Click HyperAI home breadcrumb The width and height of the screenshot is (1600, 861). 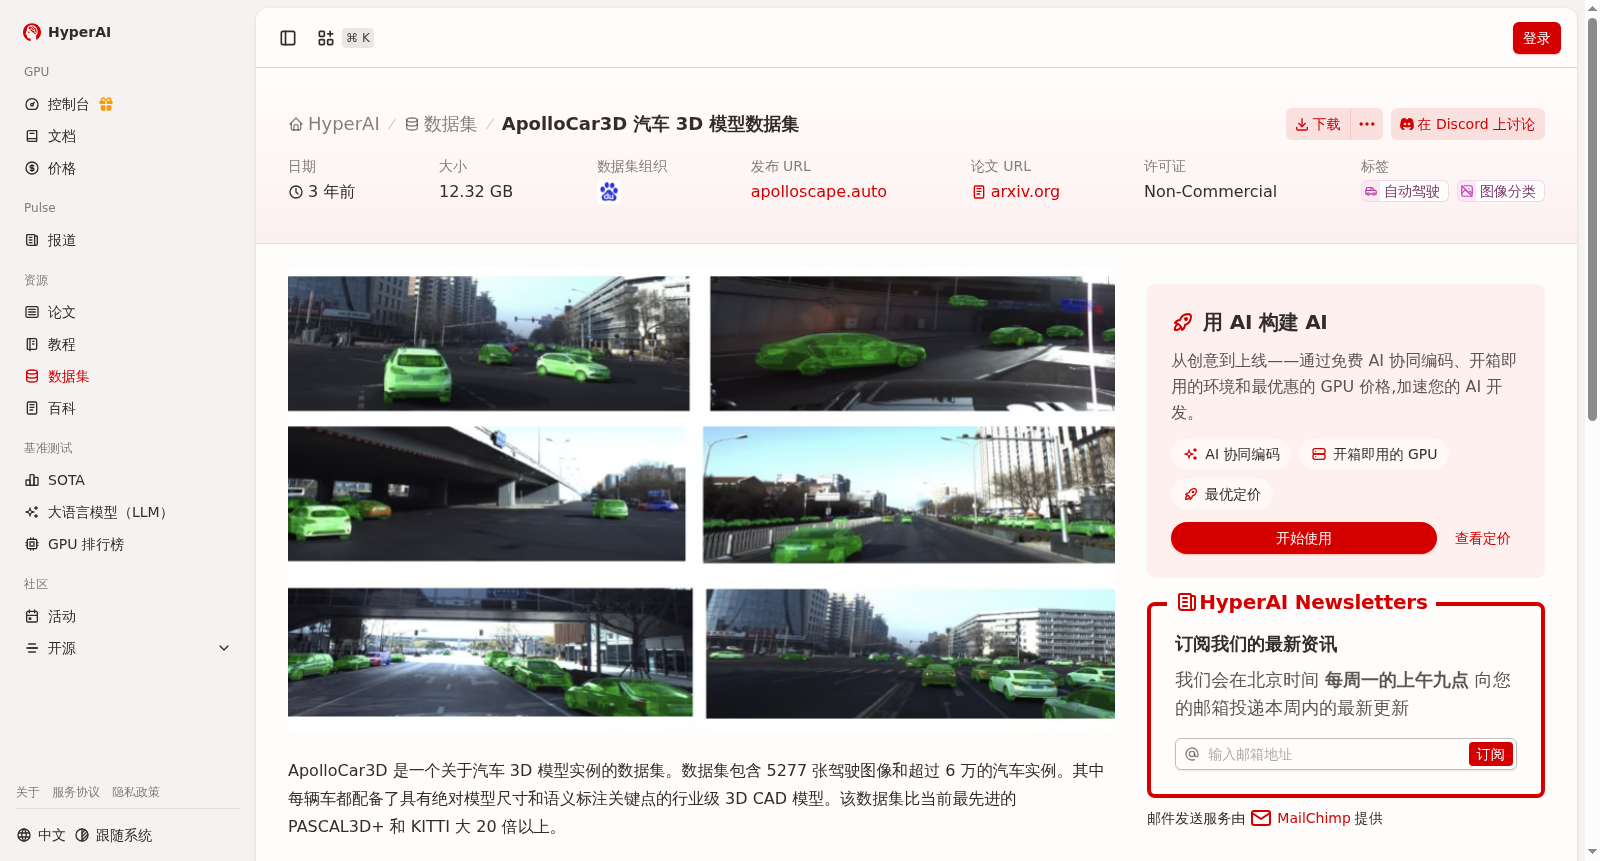(x=334, y=124)
